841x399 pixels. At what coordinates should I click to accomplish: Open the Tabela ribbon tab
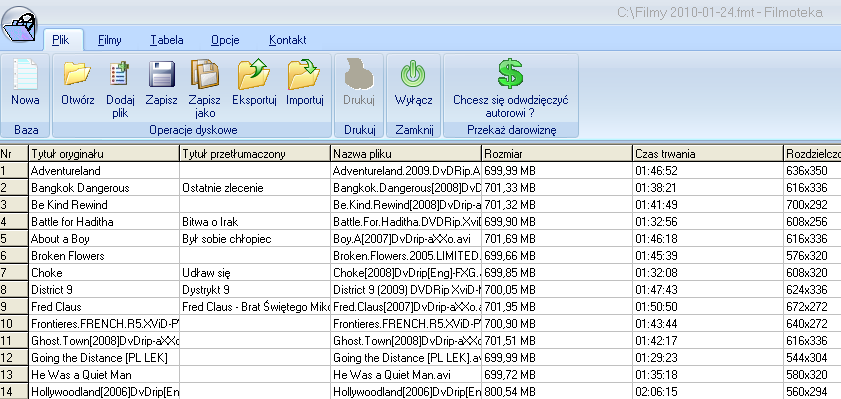click(x=167, y=40)
